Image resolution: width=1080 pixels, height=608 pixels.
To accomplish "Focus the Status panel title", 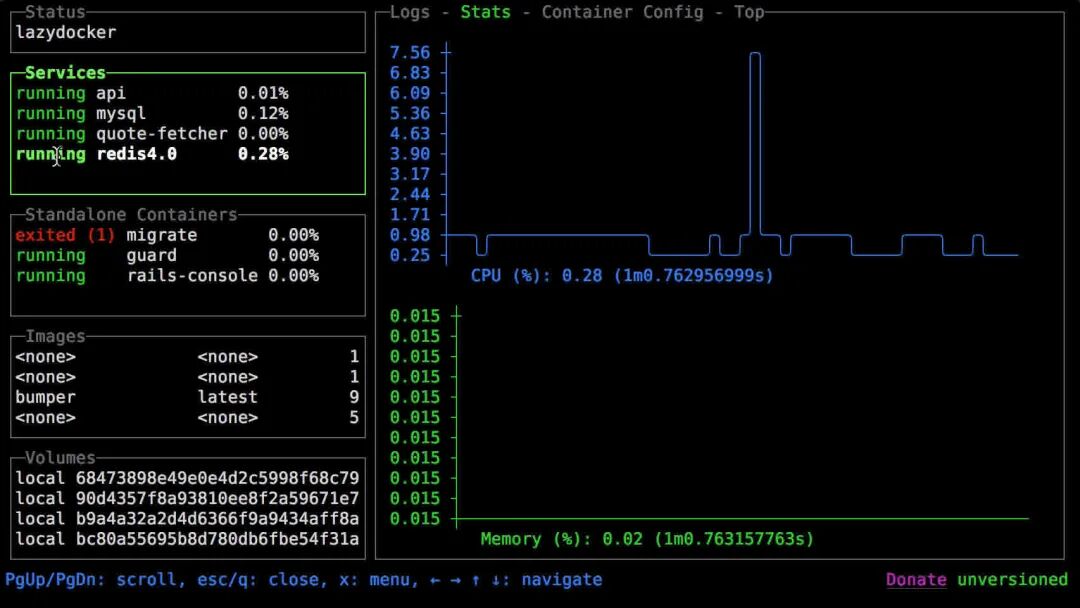I will (x=55, y=12).
